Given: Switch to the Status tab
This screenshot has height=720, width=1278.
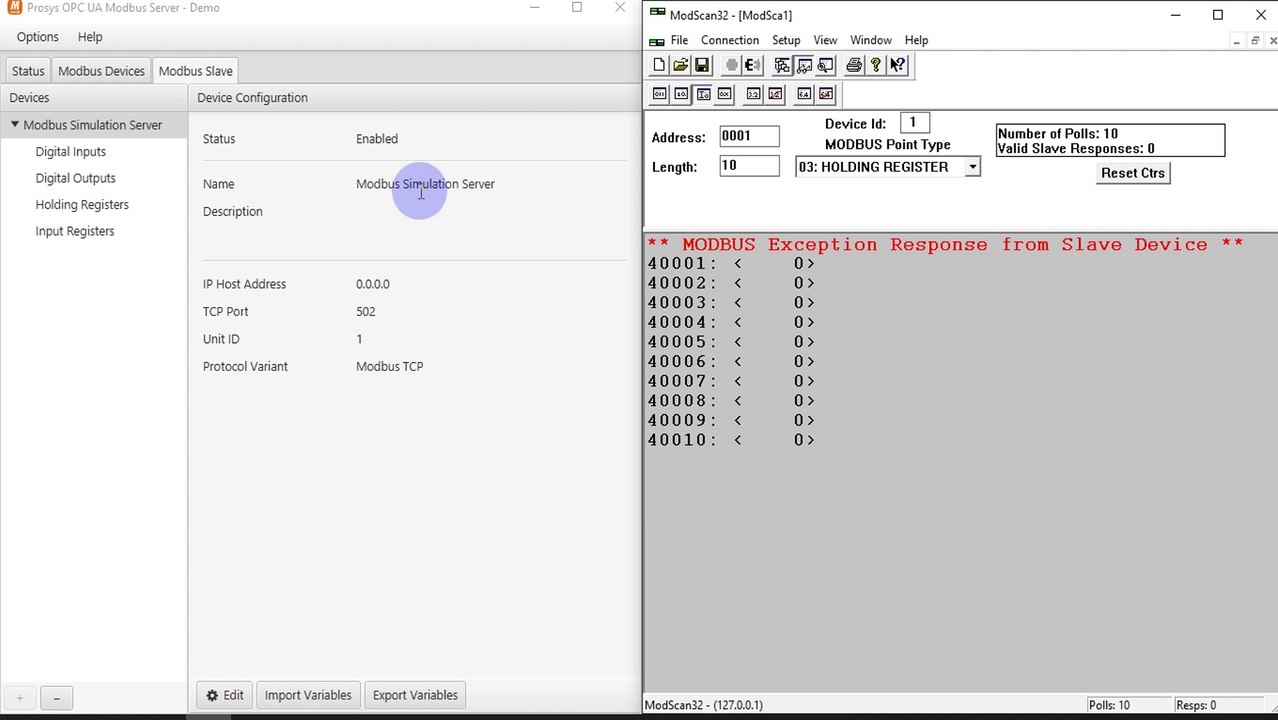Looking at the screenshot, I should point(28,71).
